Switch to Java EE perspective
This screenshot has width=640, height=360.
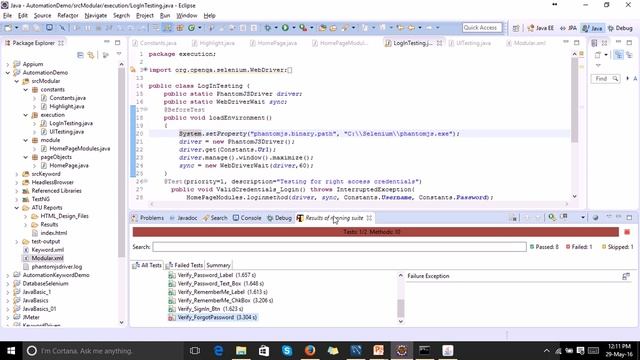pos(540,28)
